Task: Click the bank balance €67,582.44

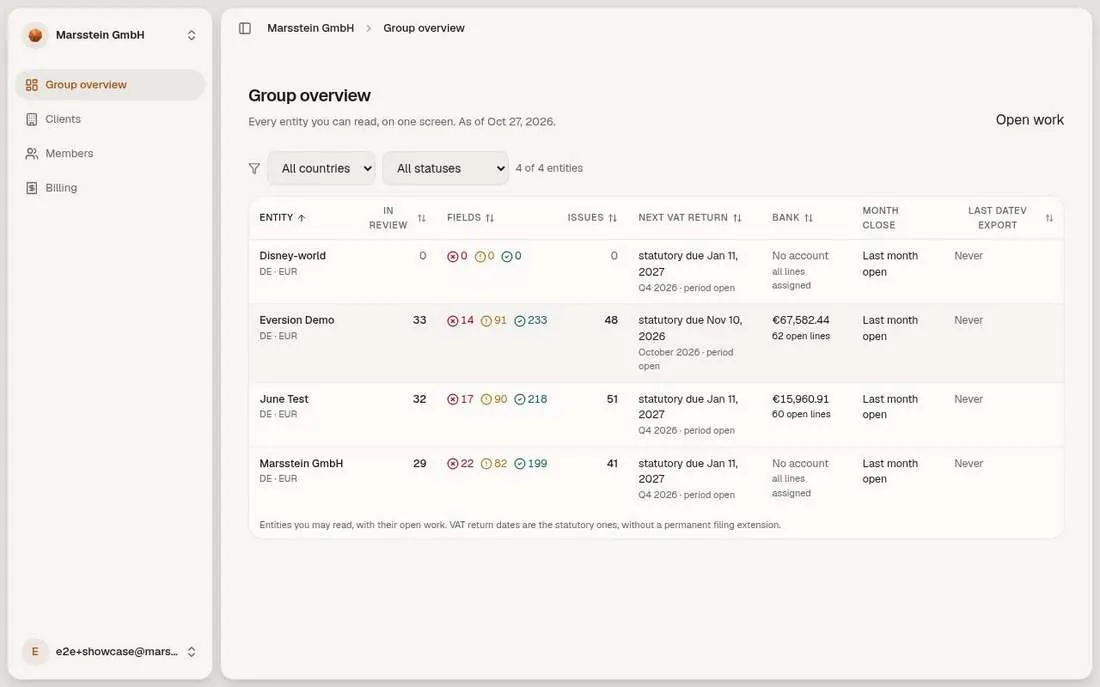Action: point(800,320)
